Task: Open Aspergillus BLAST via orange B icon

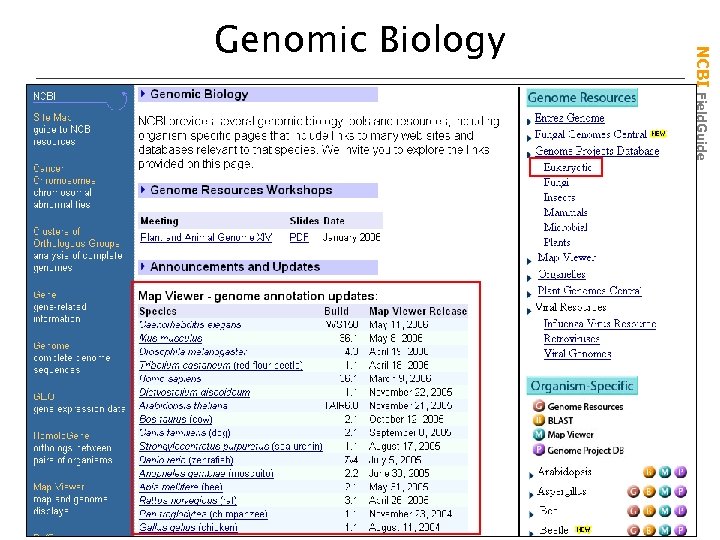Action: tap(649, 492)
